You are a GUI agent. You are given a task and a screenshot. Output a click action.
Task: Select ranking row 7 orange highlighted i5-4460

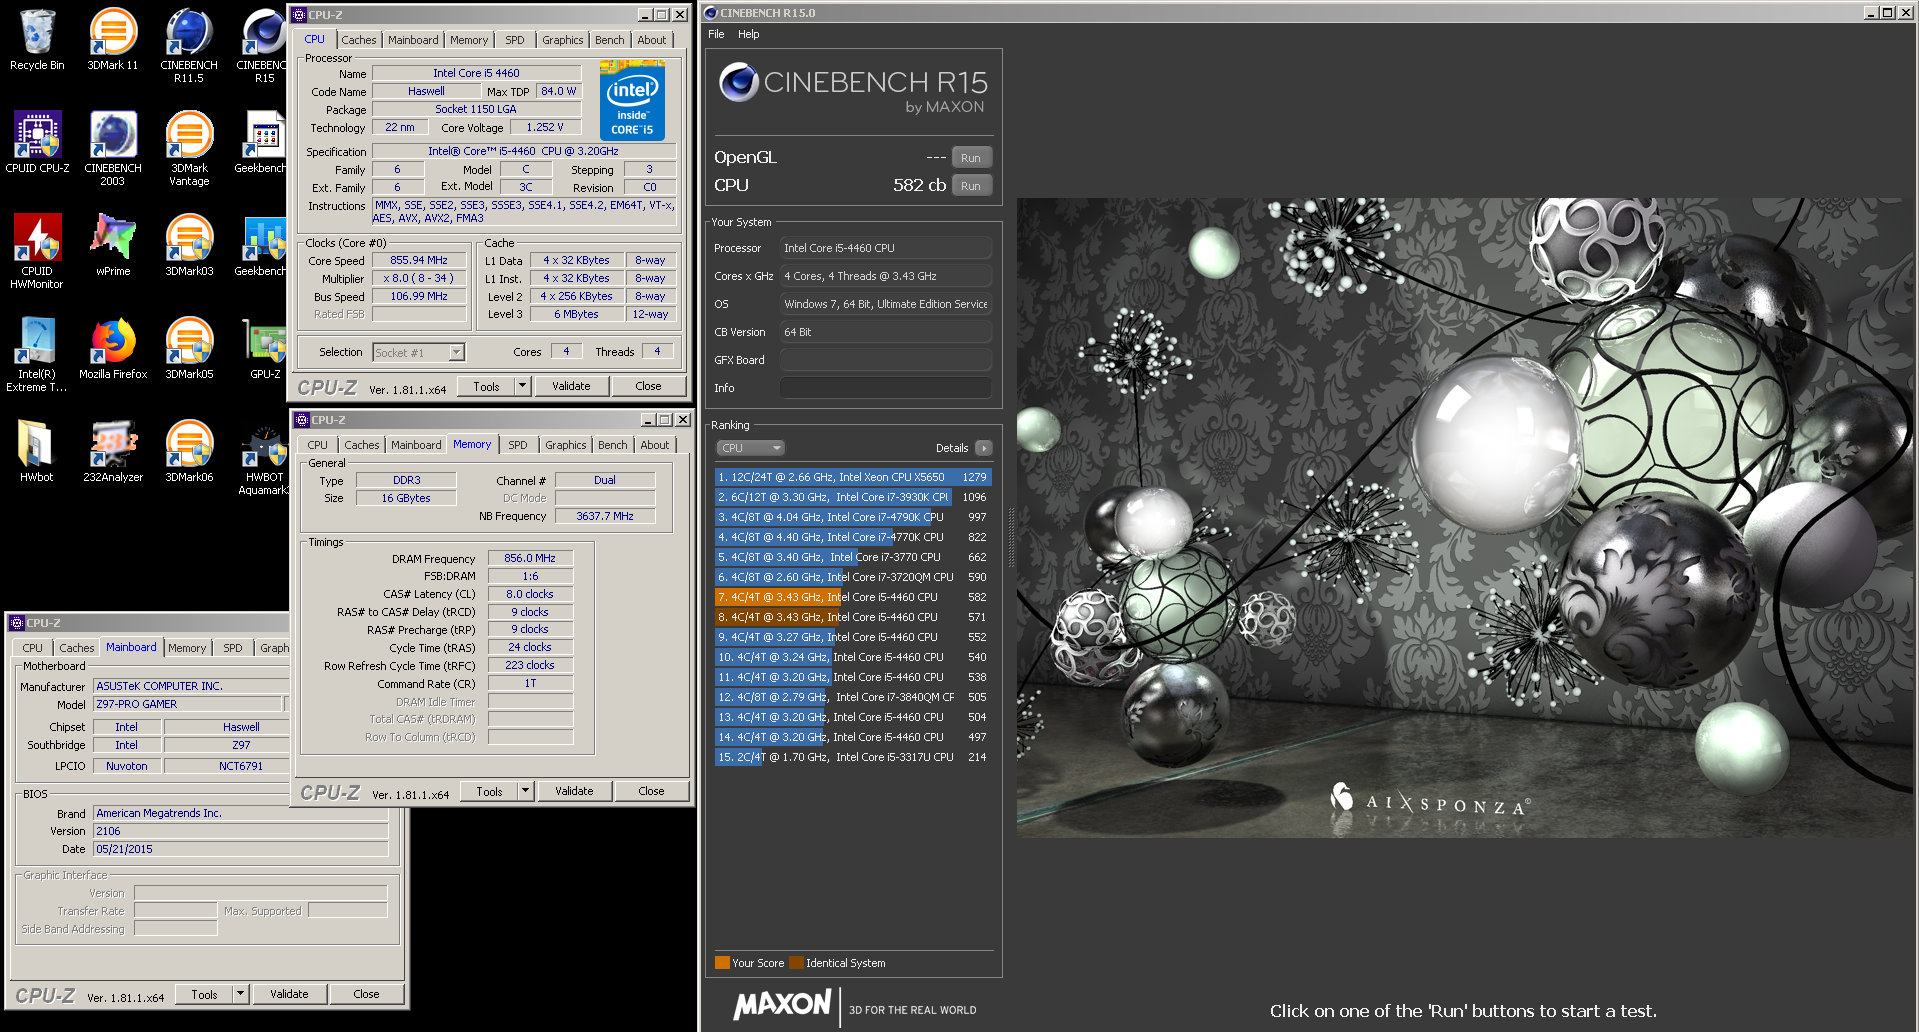click(x=852, y=597)
